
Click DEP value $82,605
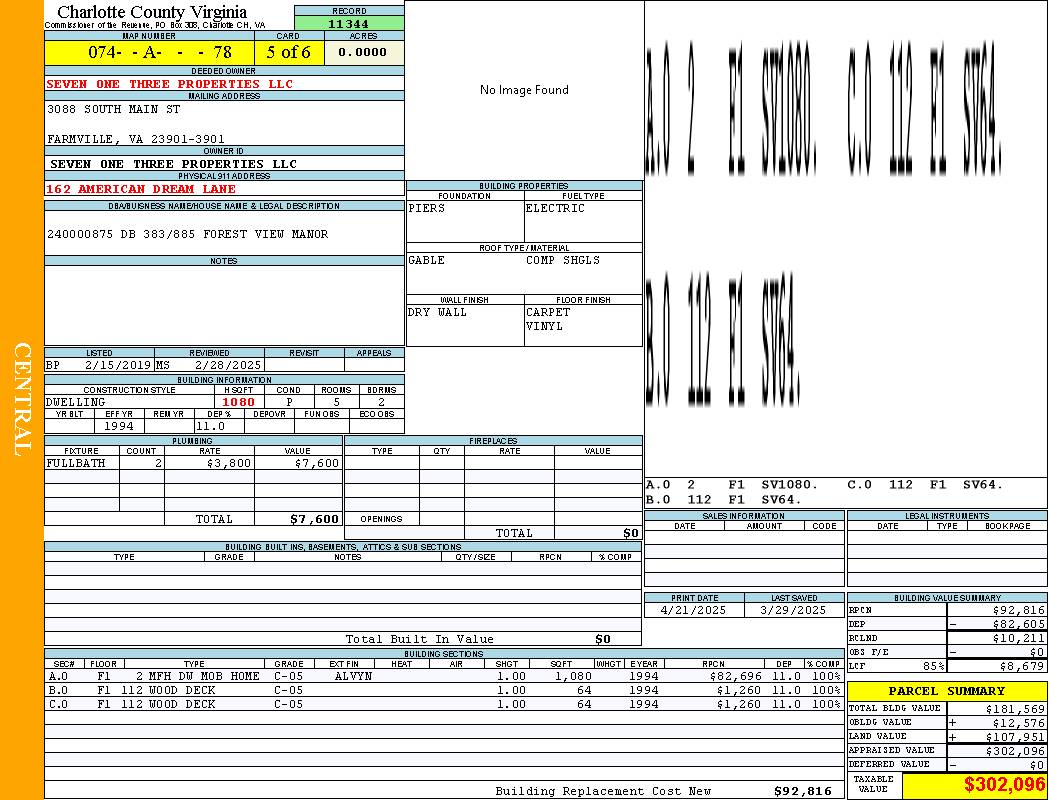(x=1019, y=625)
